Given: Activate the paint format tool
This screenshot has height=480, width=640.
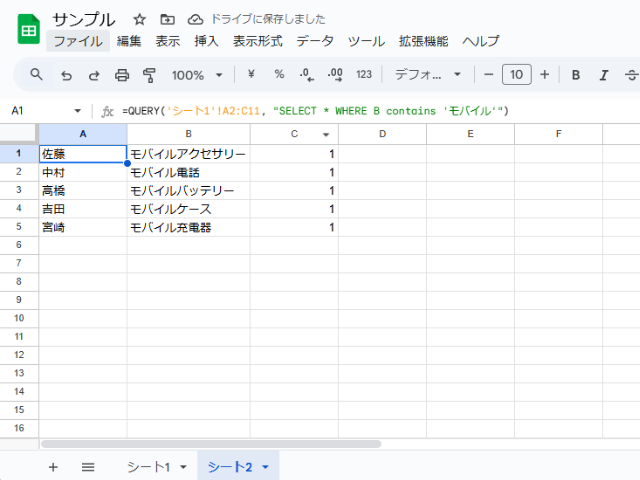Looking at the screenshot, I should click(149, 75).
